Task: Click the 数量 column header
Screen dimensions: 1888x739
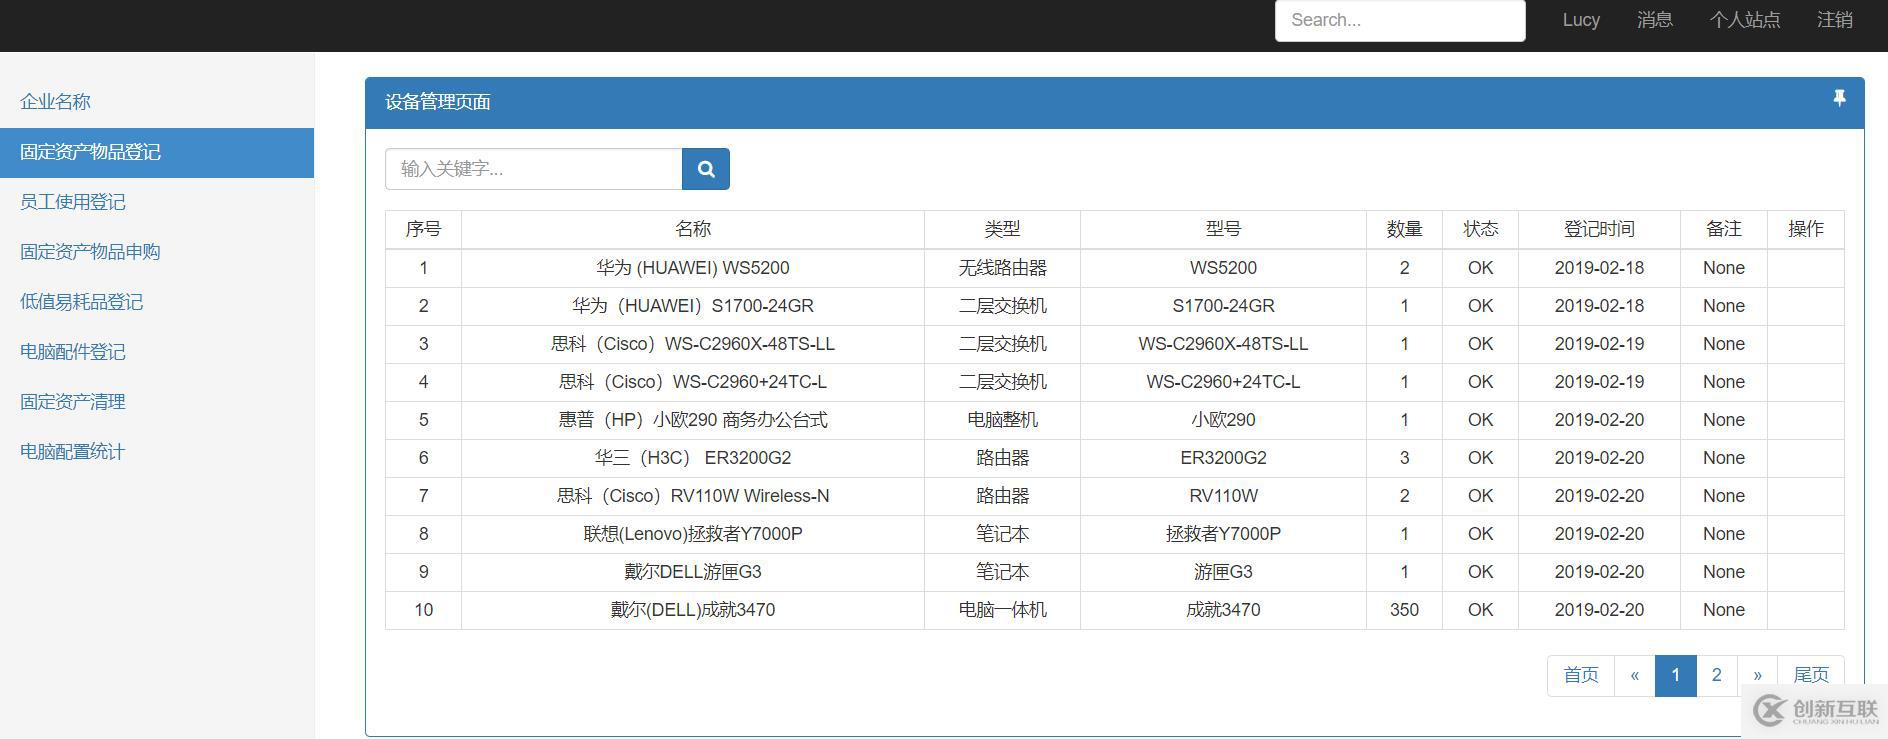Action: click(1404, 229)
